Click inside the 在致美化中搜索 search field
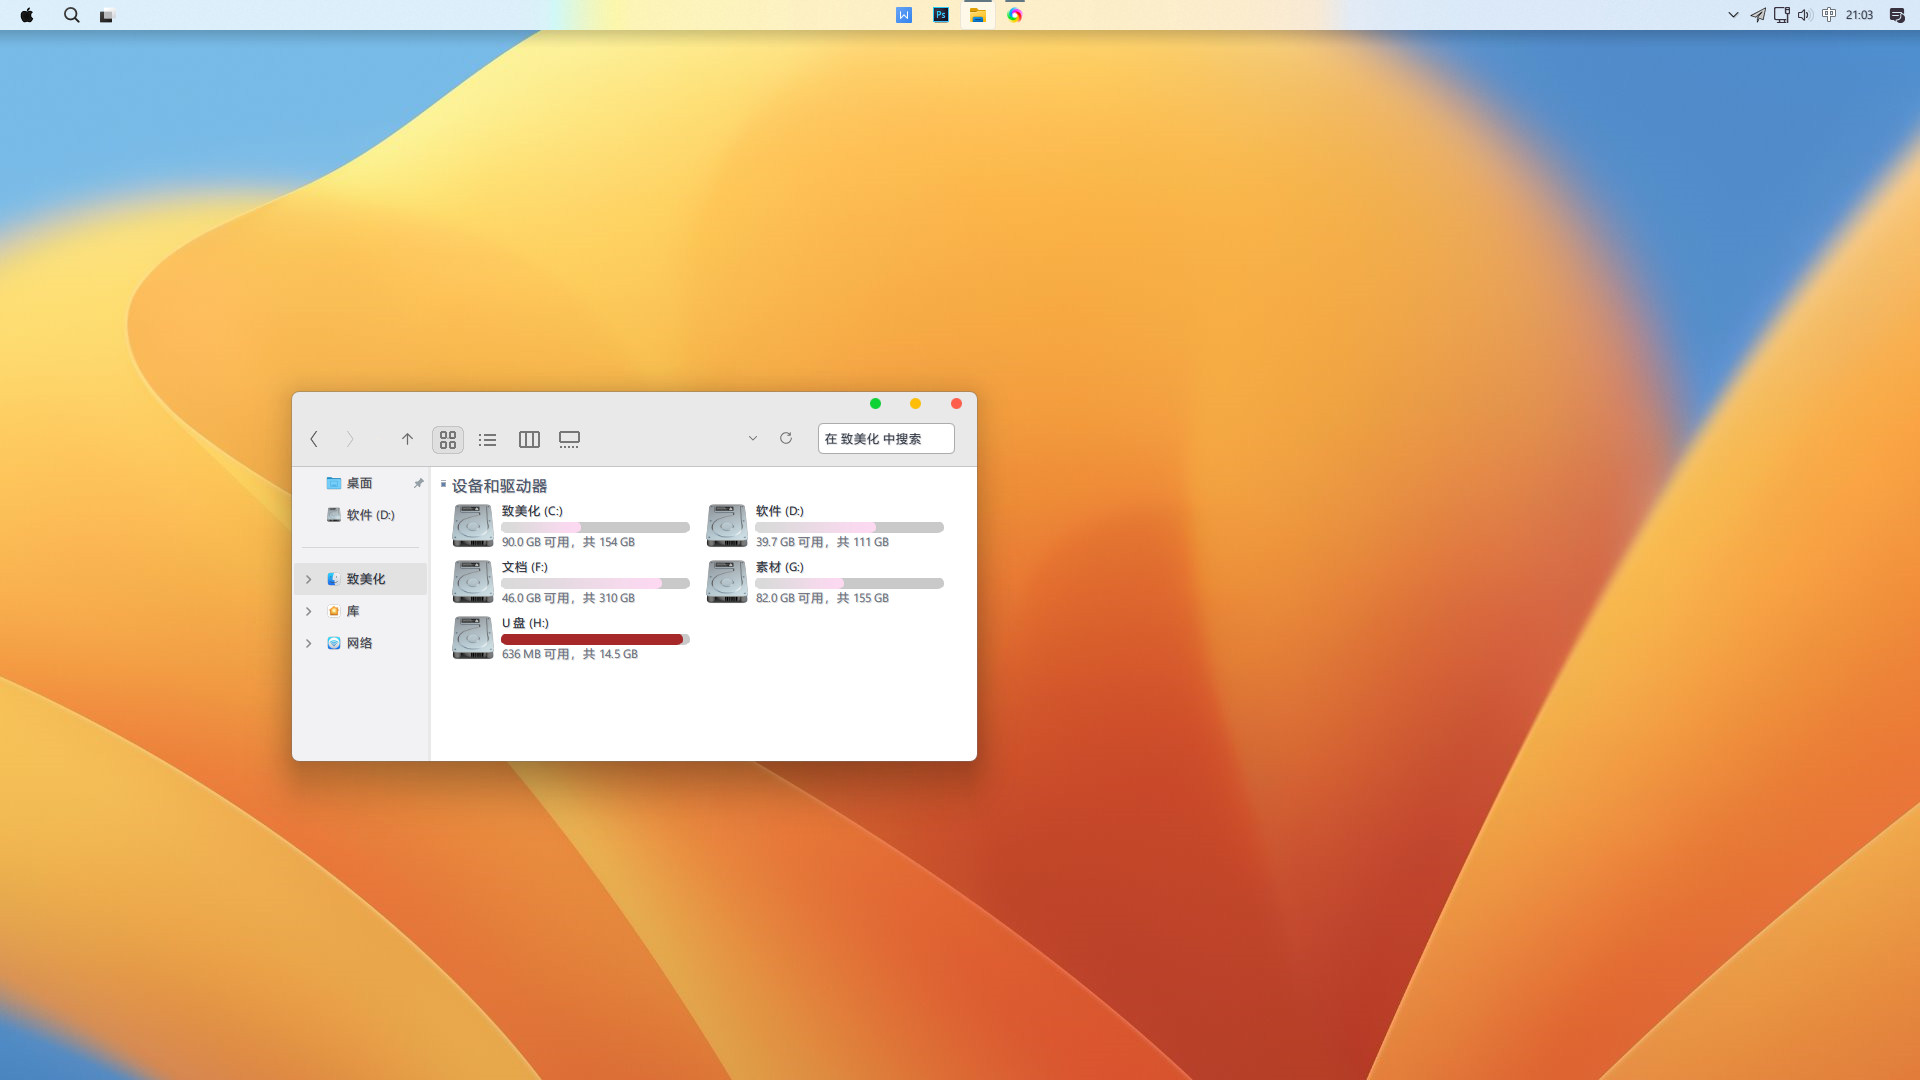 pos(885,438)
